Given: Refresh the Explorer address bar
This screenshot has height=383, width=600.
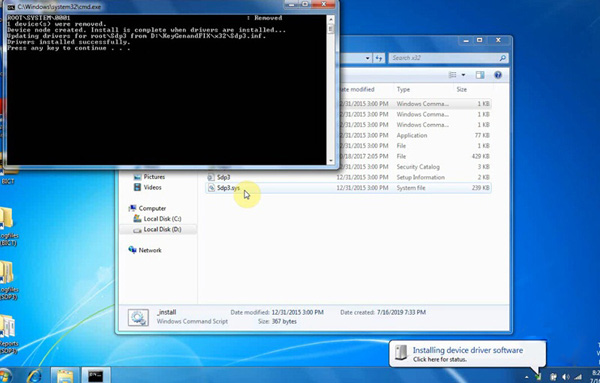Looking at the screenshot, I should 379,58.
